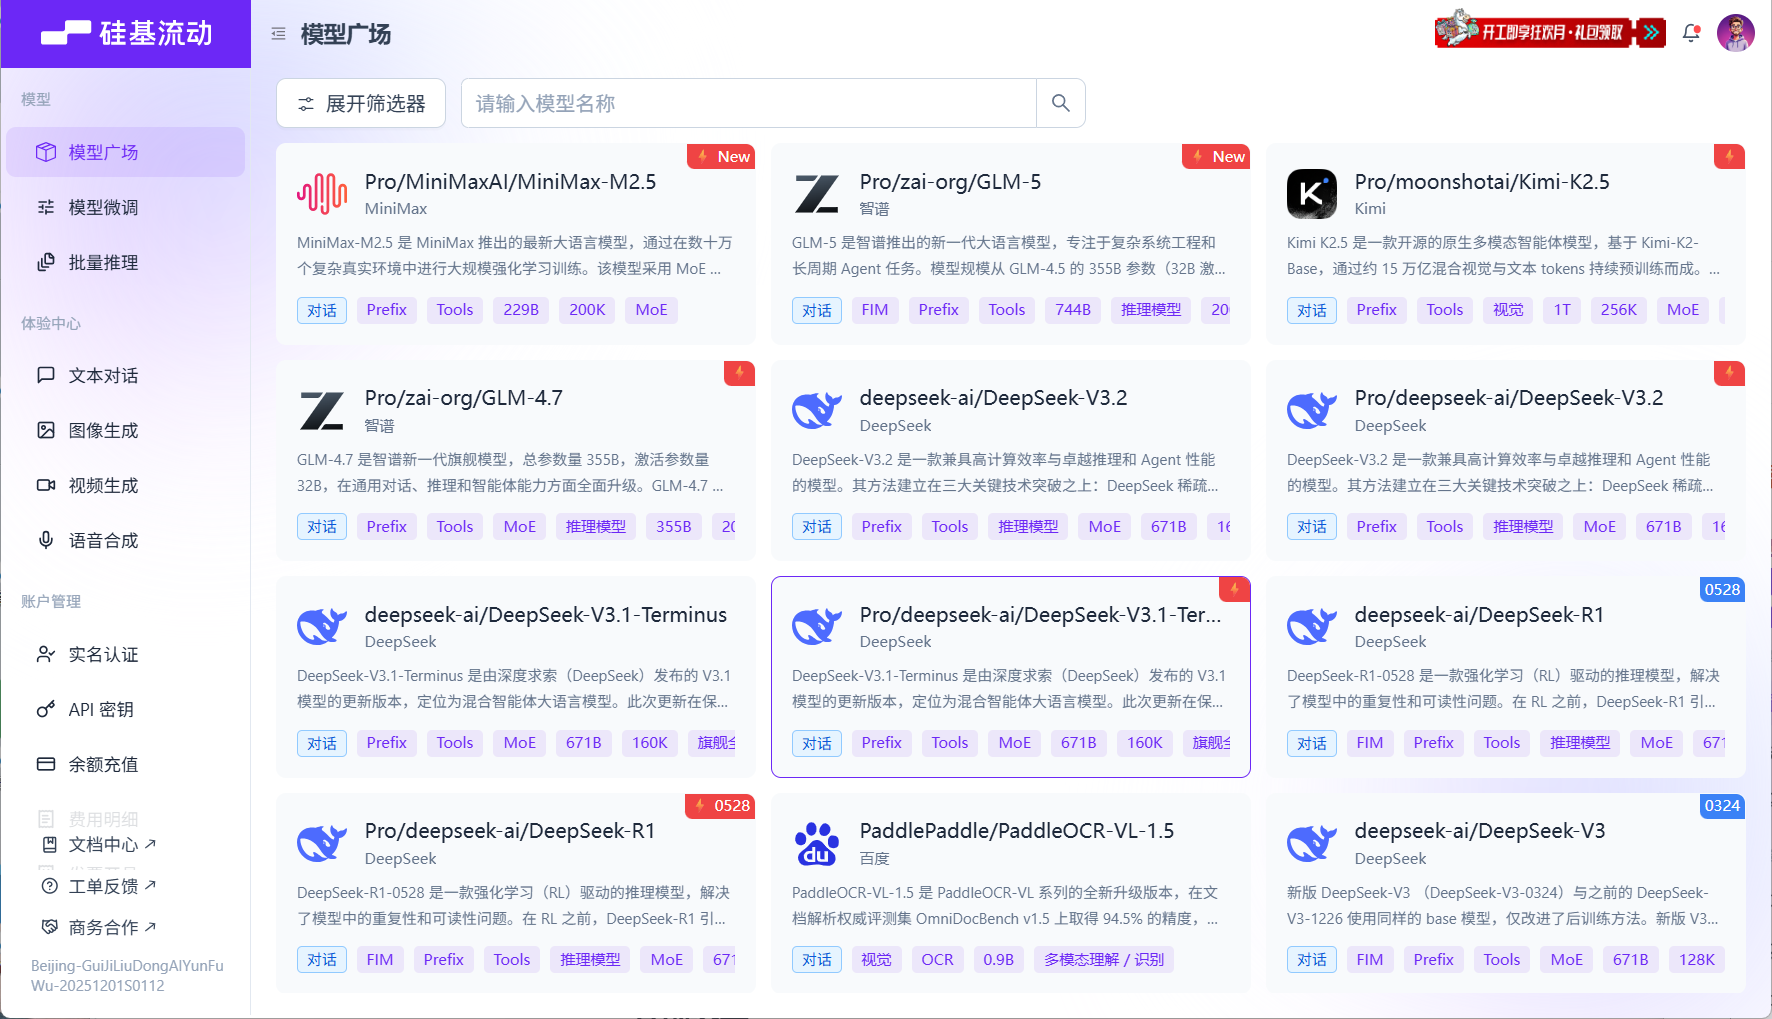Click the 128K tag on DeepSeek-V3 card
Image resolution: width=1772 pixels, height=1019 pixels.
[x=1697, y=960]
